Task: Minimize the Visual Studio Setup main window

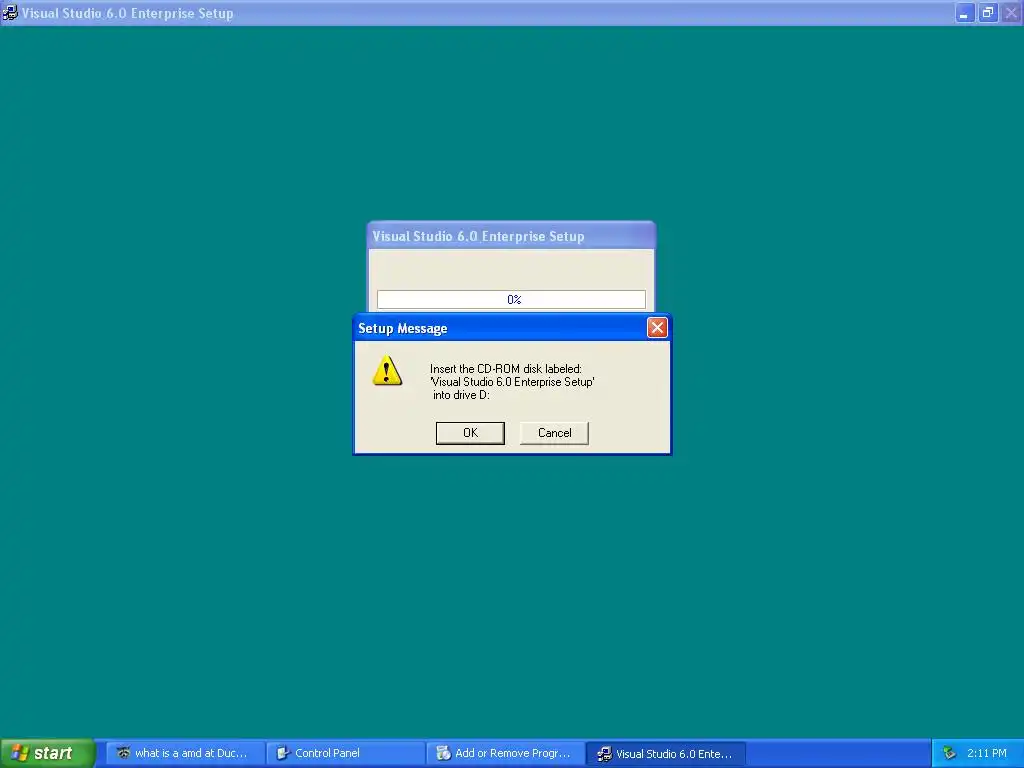Action: coord(964,13)
